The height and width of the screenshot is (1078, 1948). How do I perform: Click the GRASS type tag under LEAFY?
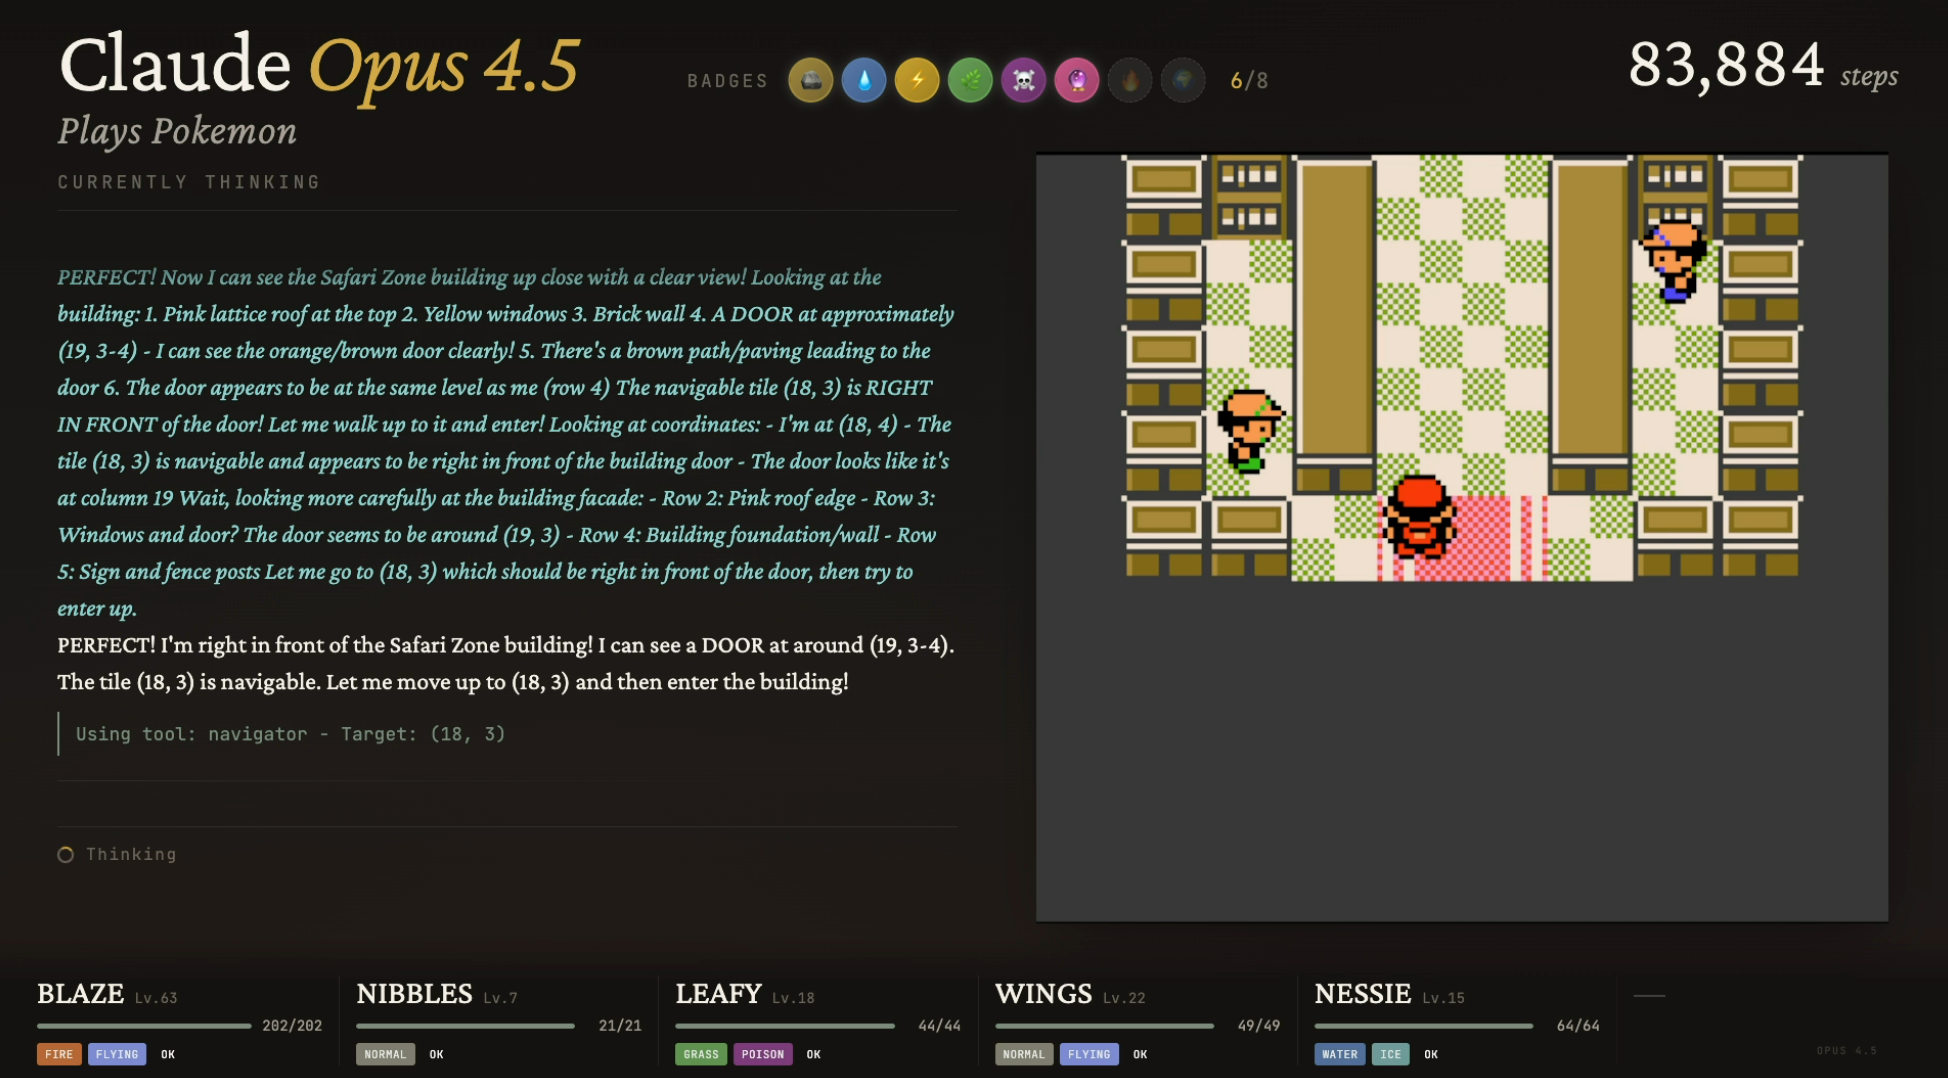click(x=701, y=1054)
